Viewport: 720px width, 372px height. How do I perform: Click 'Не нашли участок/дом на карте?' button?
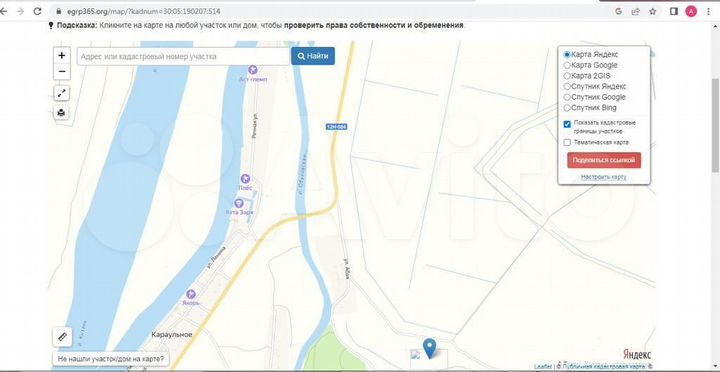110,359
